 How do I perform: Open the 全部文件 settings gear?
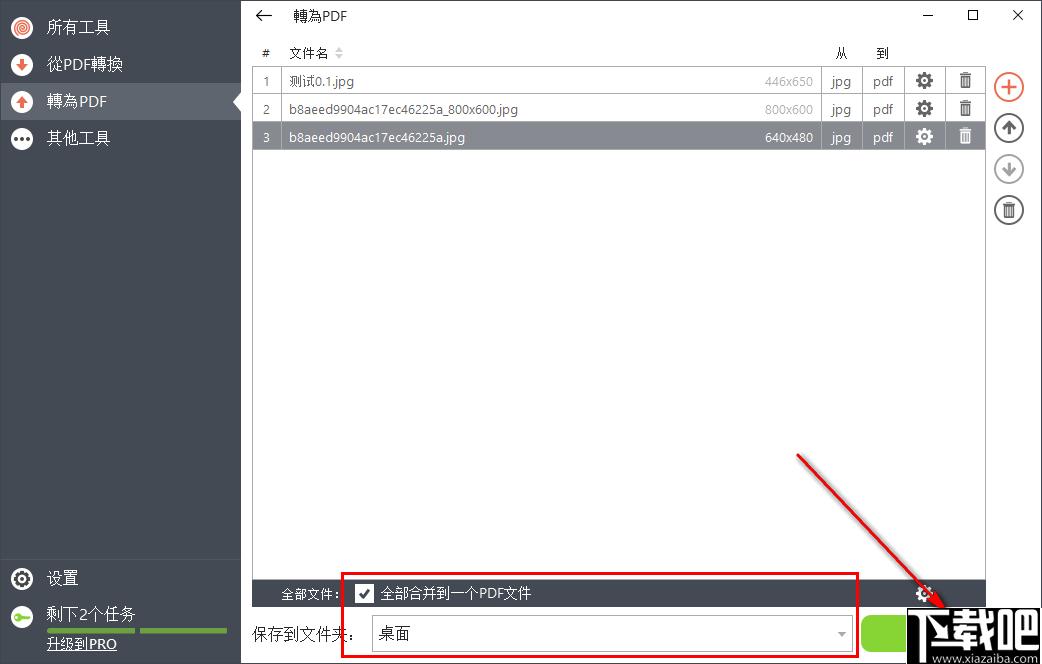pyautogui.click(x=924, y=592)
